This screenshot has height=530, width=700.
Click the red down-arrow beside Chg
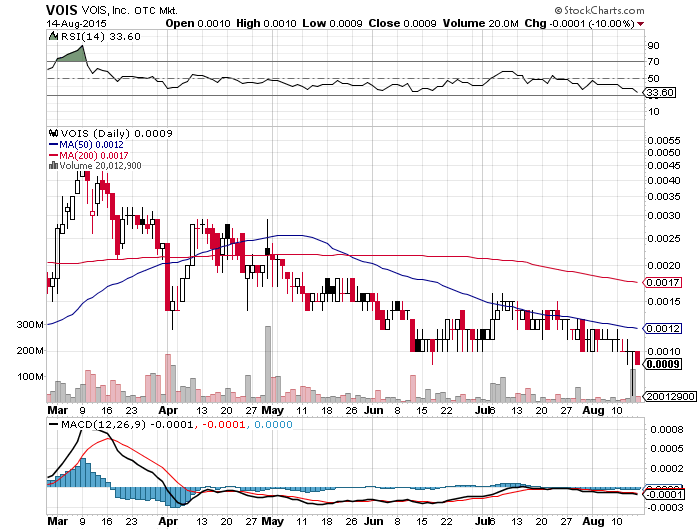pyautogui.click(x=641, y=24)
